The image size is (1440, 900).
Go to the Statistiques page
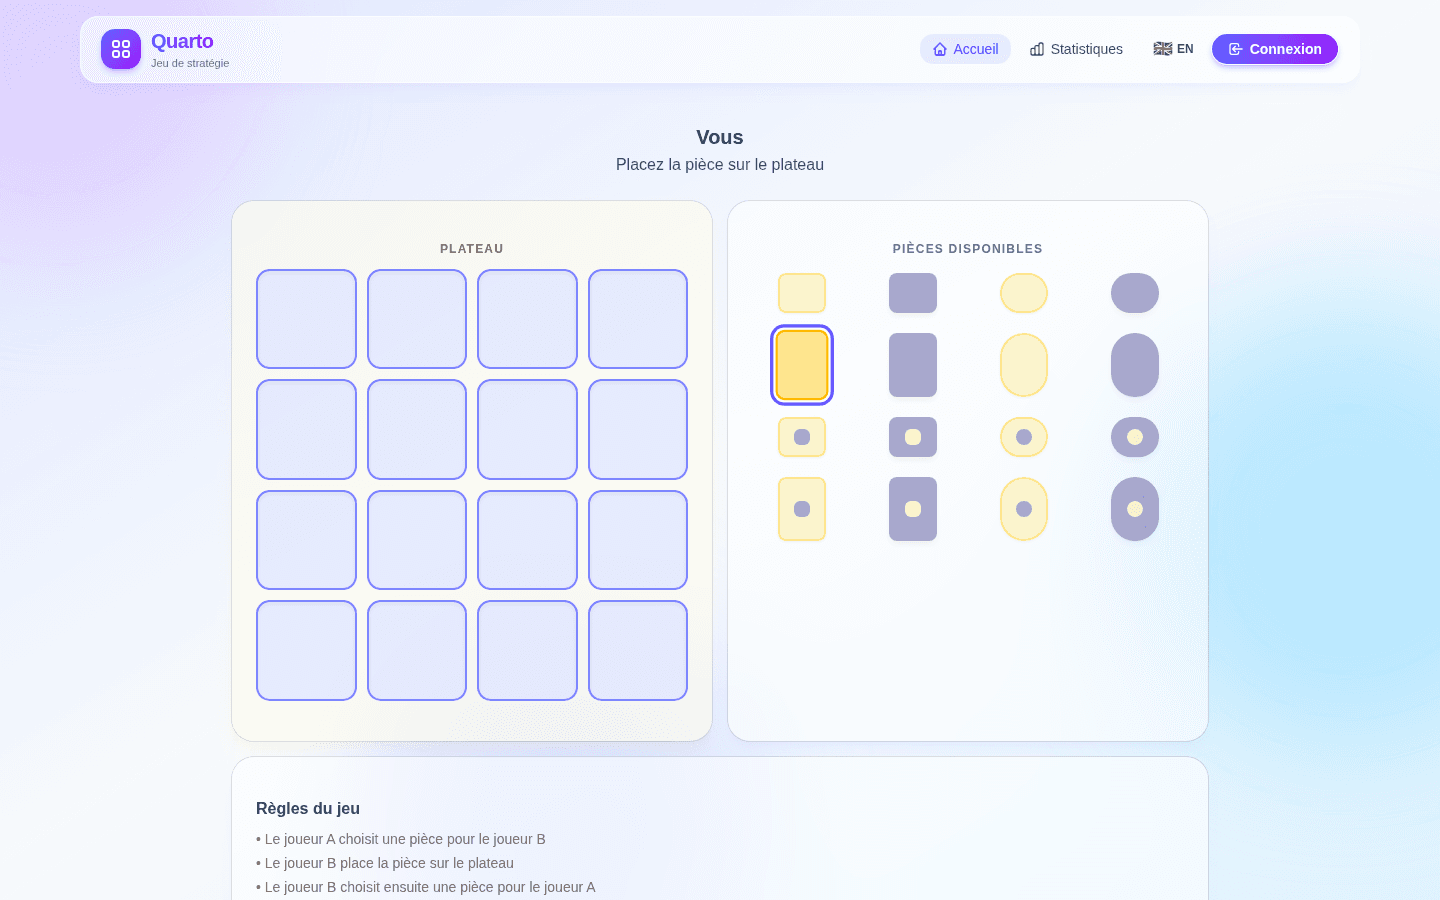[x=1076, y=49]
